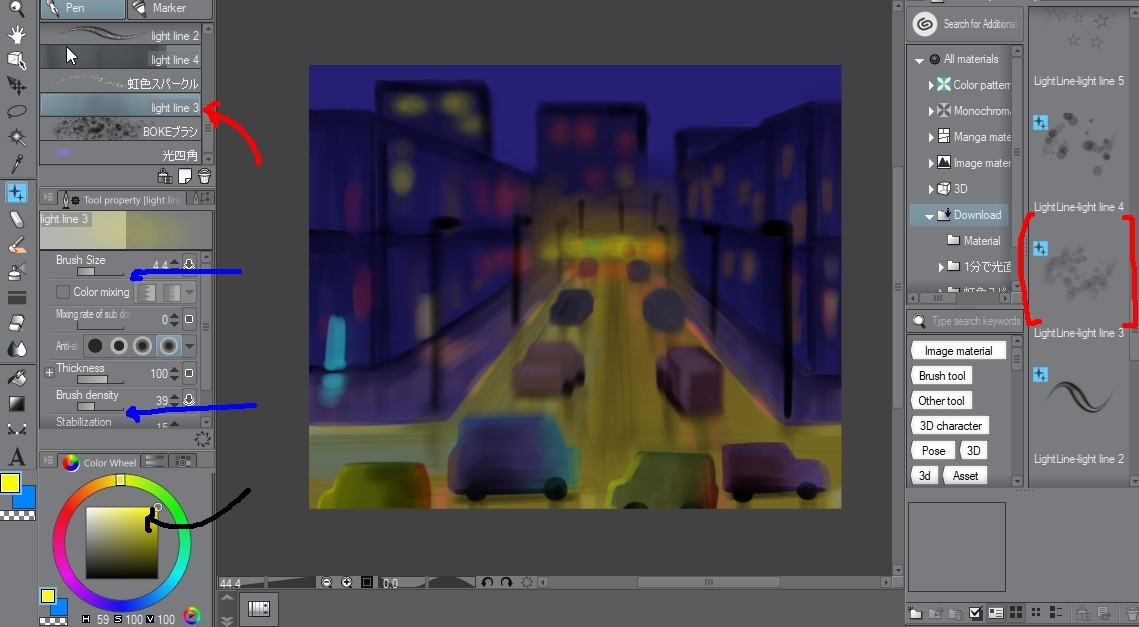Expand the Thickness plus options
Screen dimensions: 1139x627
49,373
